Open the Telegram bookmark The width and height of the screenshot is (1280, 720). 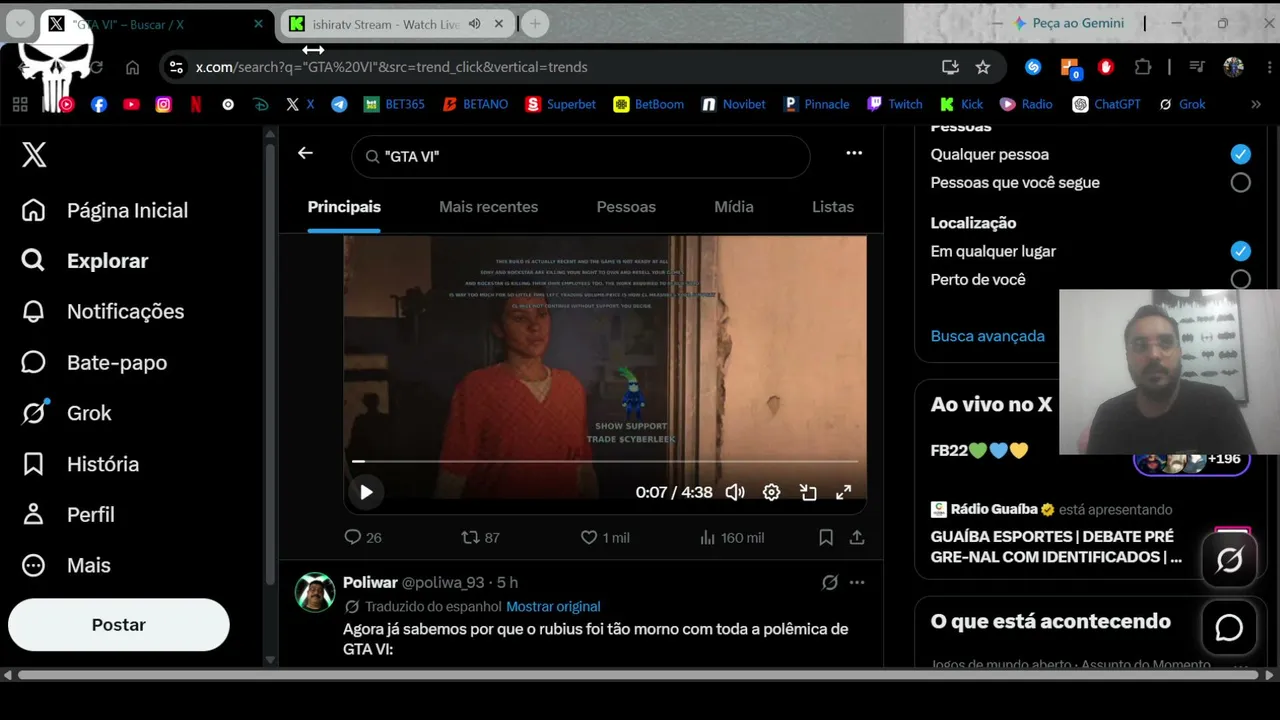pyautogui.click(x=339, y=104)
